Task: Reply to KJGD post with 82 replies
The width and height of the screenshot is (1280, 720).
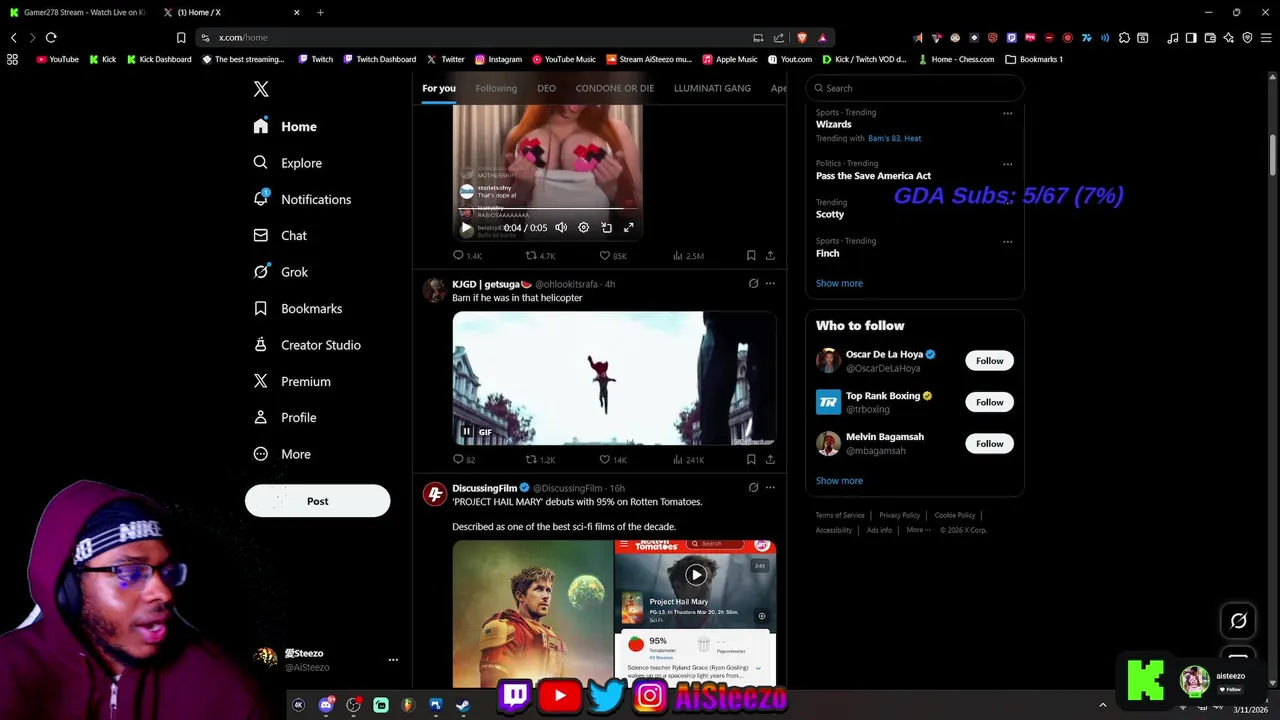Action: click(x=464, y=460)
